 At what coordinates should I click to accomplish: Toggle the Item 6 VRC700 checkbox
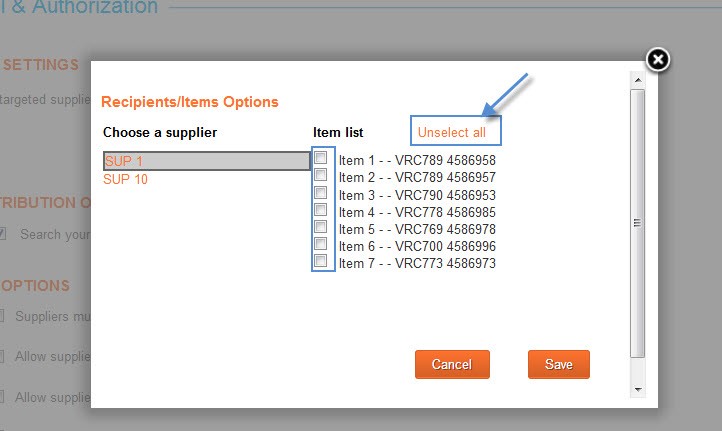(x=321, y=244)
